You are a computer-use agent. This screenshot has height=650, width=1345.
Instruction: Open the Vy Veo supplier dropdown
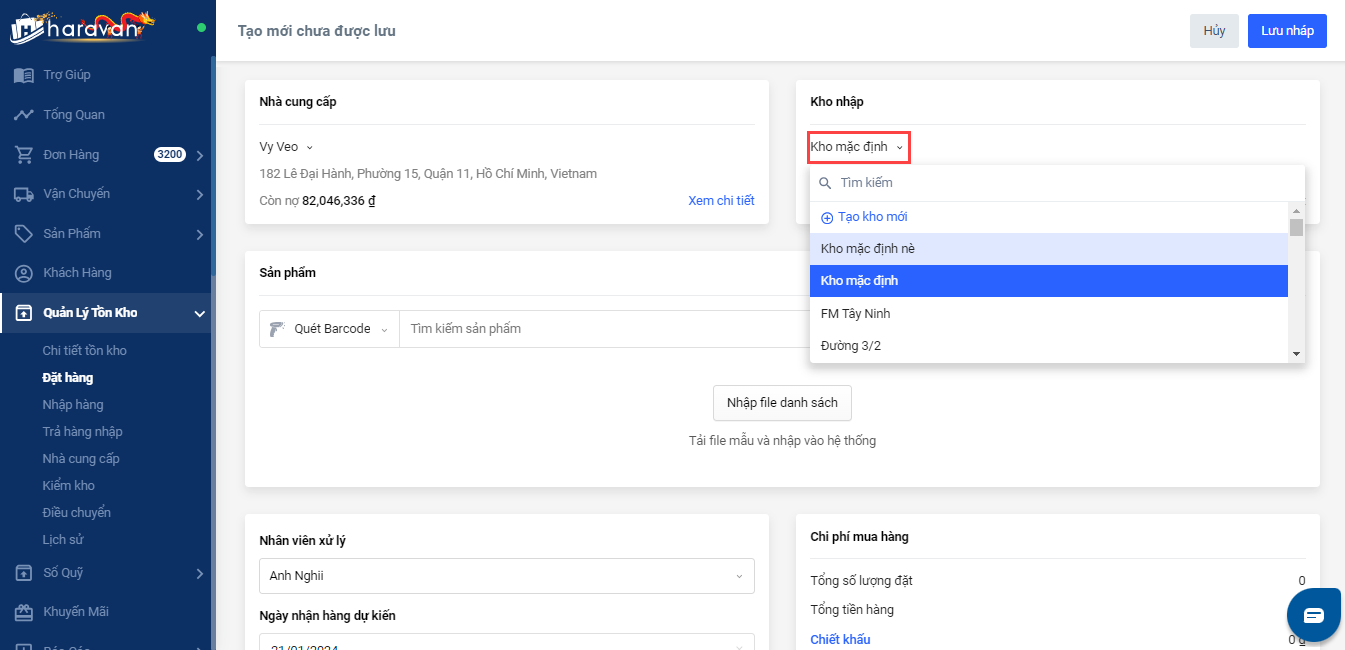(x=286, y=147)
